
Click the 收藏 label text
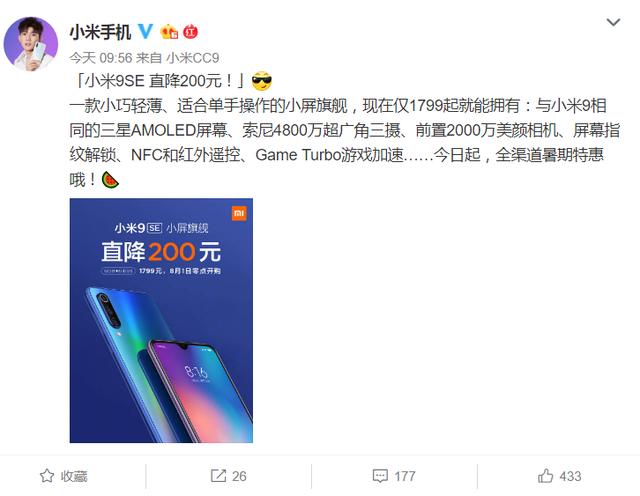74,476
